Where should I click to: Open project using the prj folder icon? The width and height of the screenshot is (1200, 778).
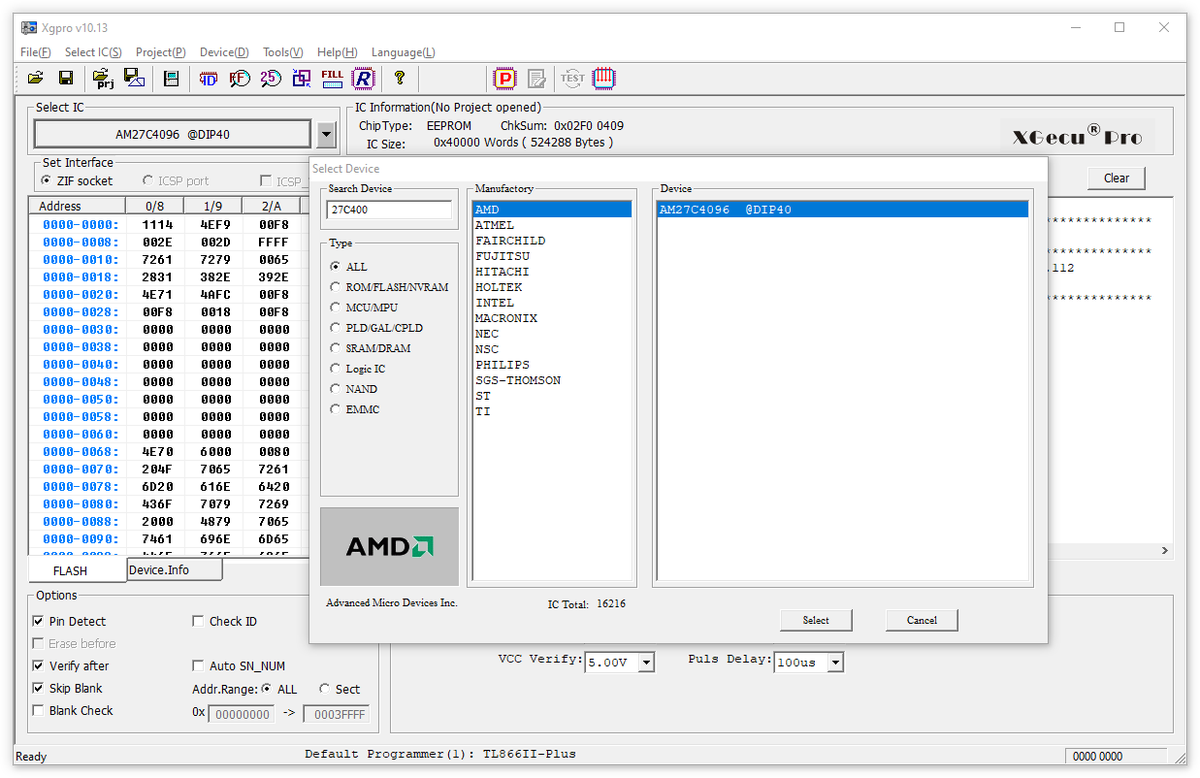click(103, 78)
